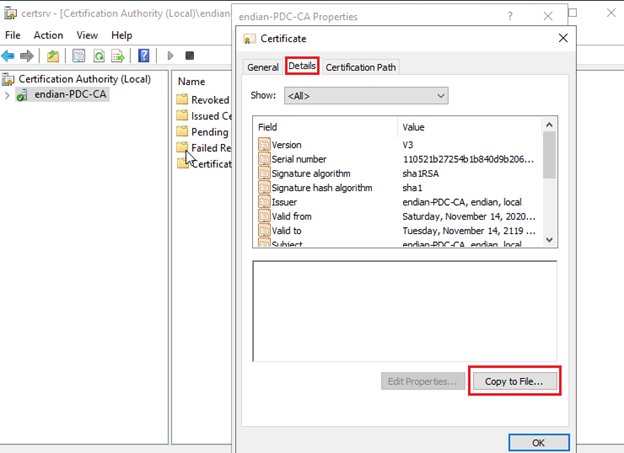Viewport: 624px width, 453px height.
Task: Click the Valid from field icon
Action: tap(264, 216)
